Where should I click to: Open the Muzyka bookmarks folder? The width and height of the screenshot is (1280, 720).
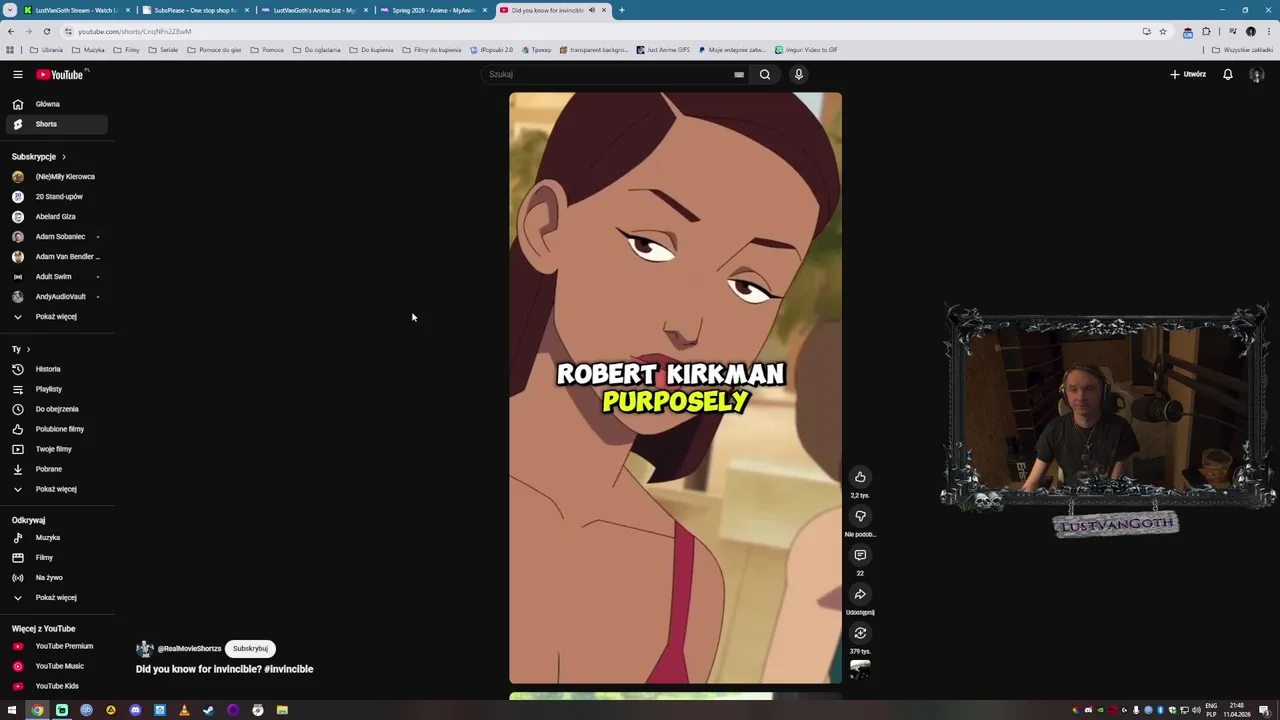click(89, 50)
